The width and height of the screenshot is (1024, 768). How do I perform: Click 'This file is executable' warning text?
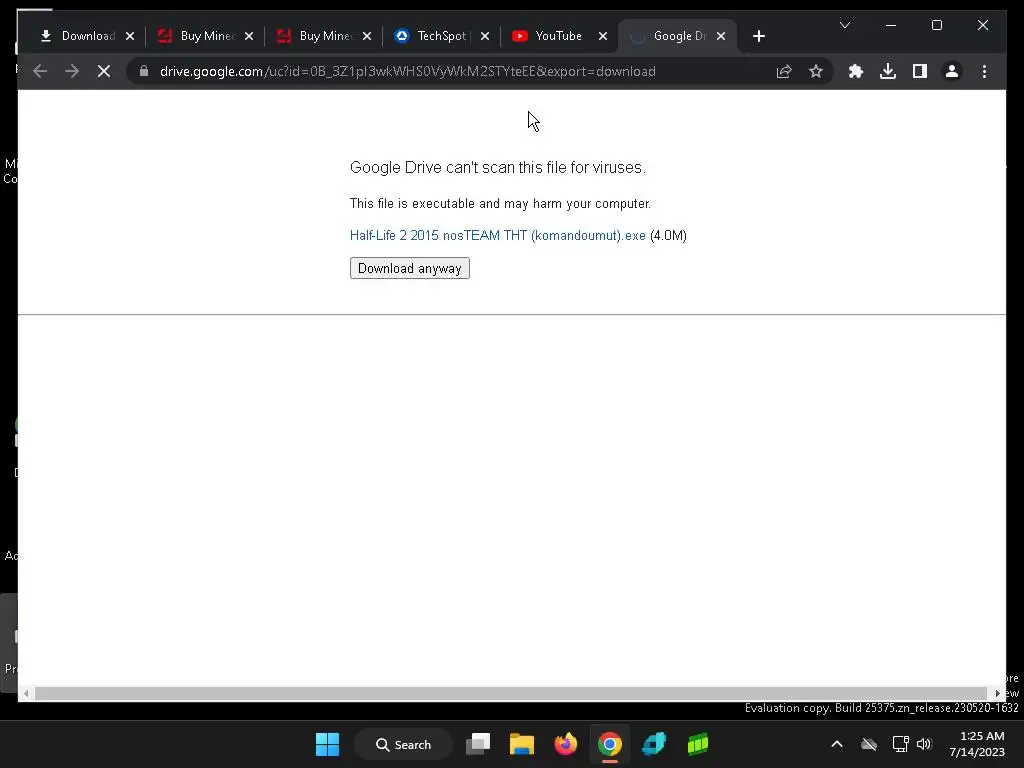coord(500,204)
